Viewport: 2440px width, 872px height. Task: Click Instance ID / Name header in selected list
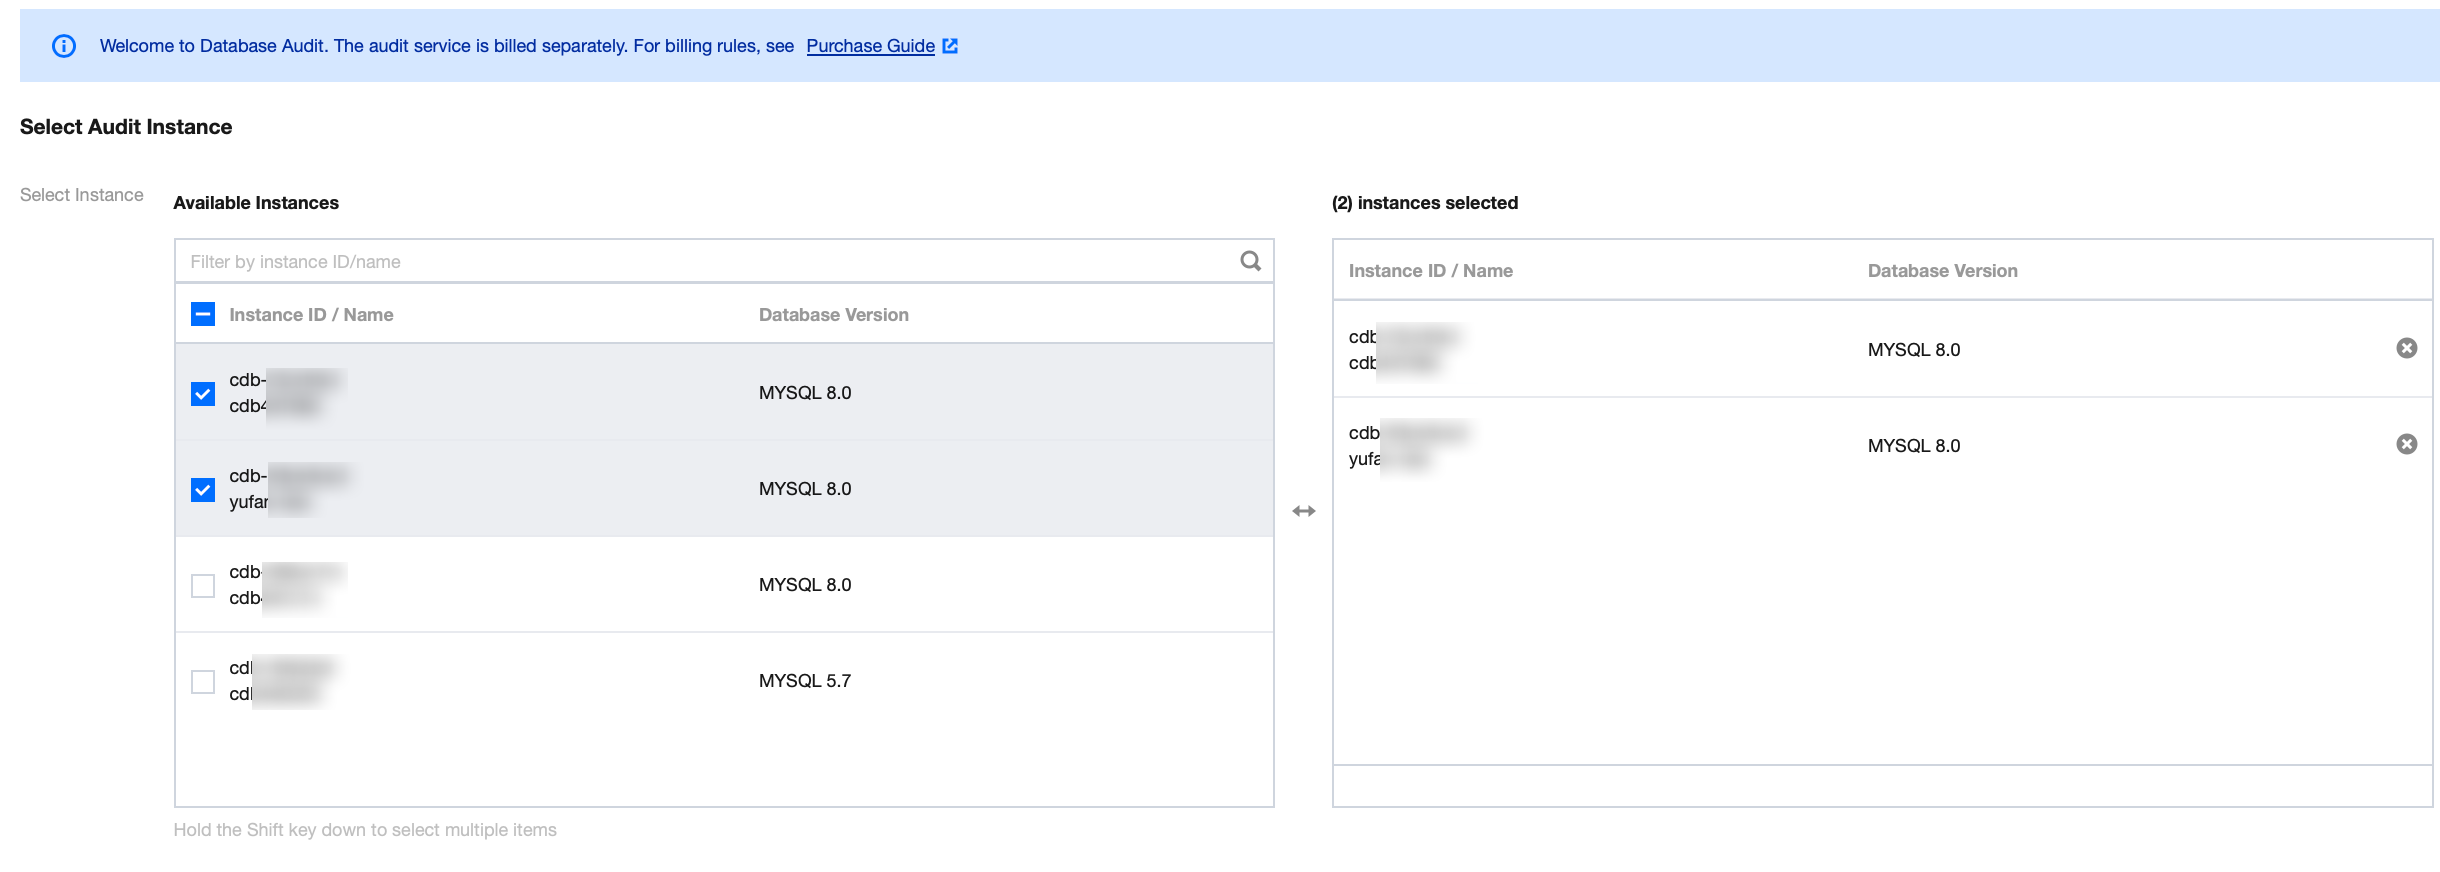click(1430, 271)
